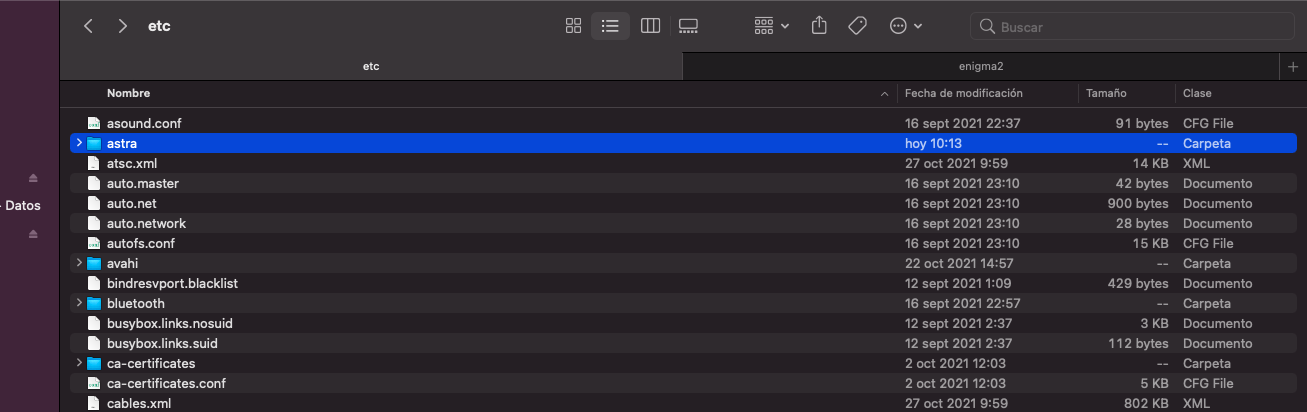1307x412 pixels.
Task: Go back to previous folder
Action: click(88, 26)
